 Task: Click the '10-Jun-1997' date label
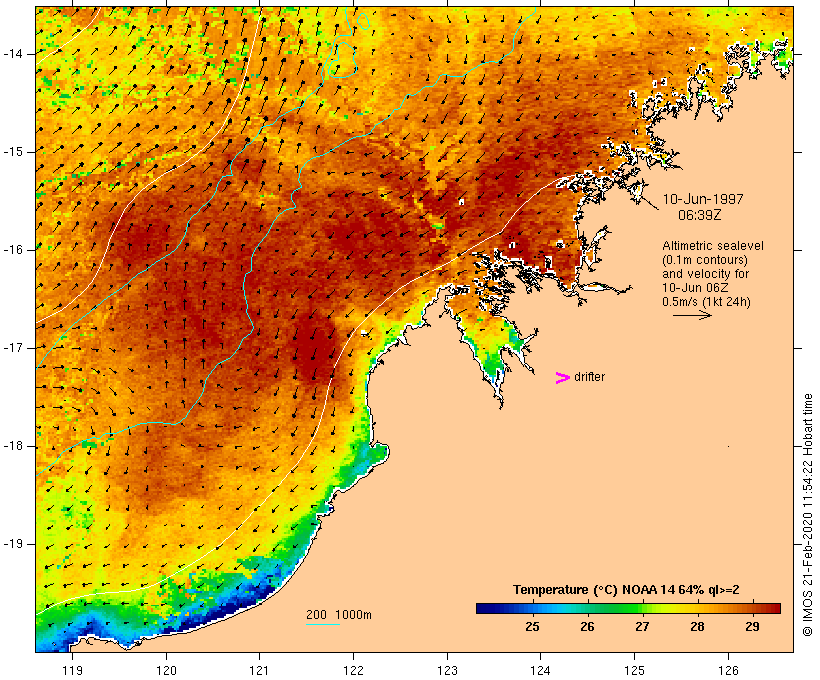pos(703,199)
